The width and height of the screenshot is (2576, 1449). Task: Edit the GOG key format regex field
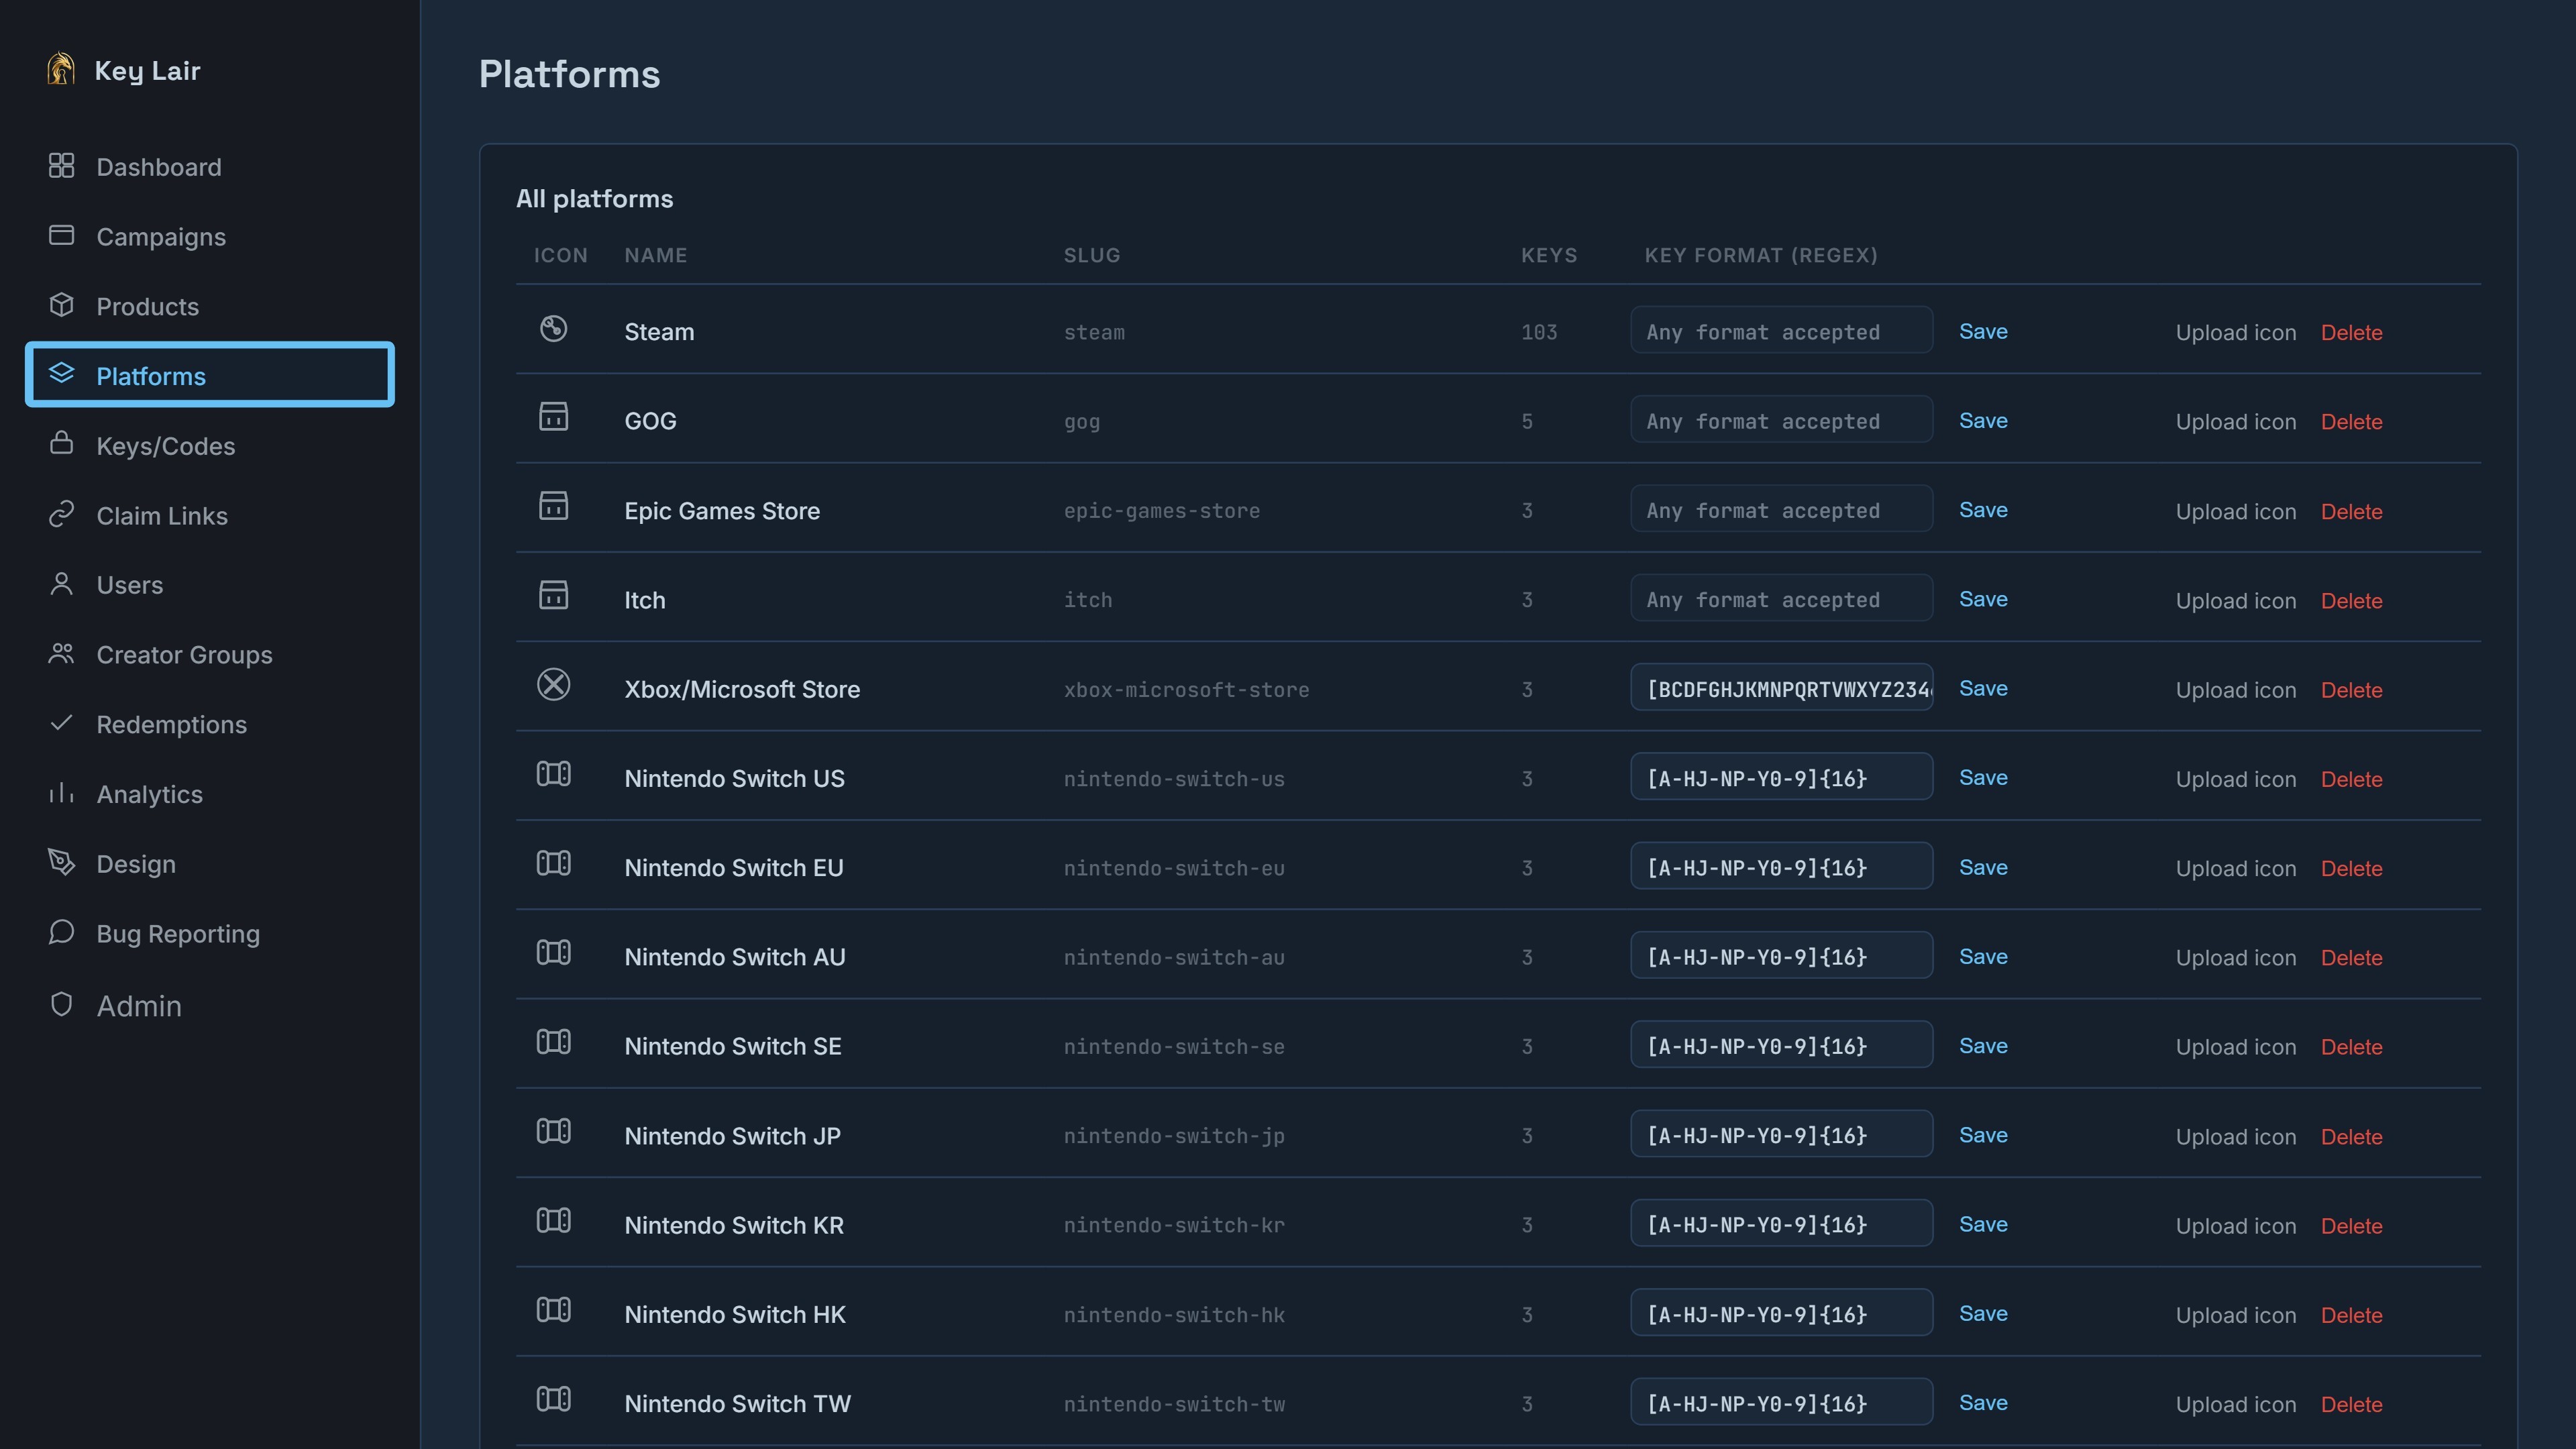(x=1781, y=419)
